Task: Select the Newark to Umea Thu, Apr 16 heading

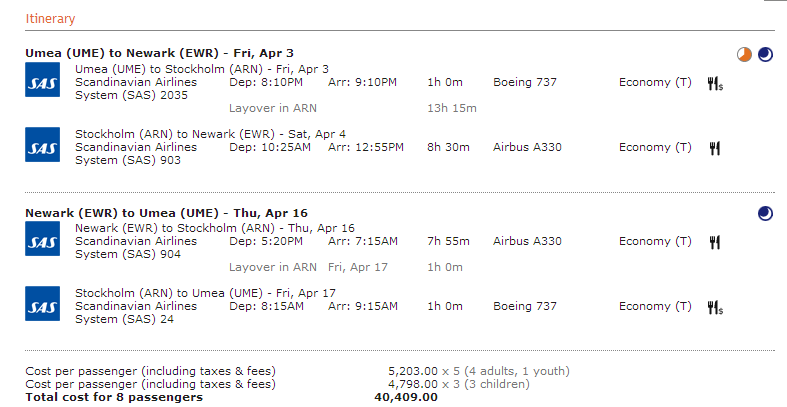Action: click(x=166, y=213)
